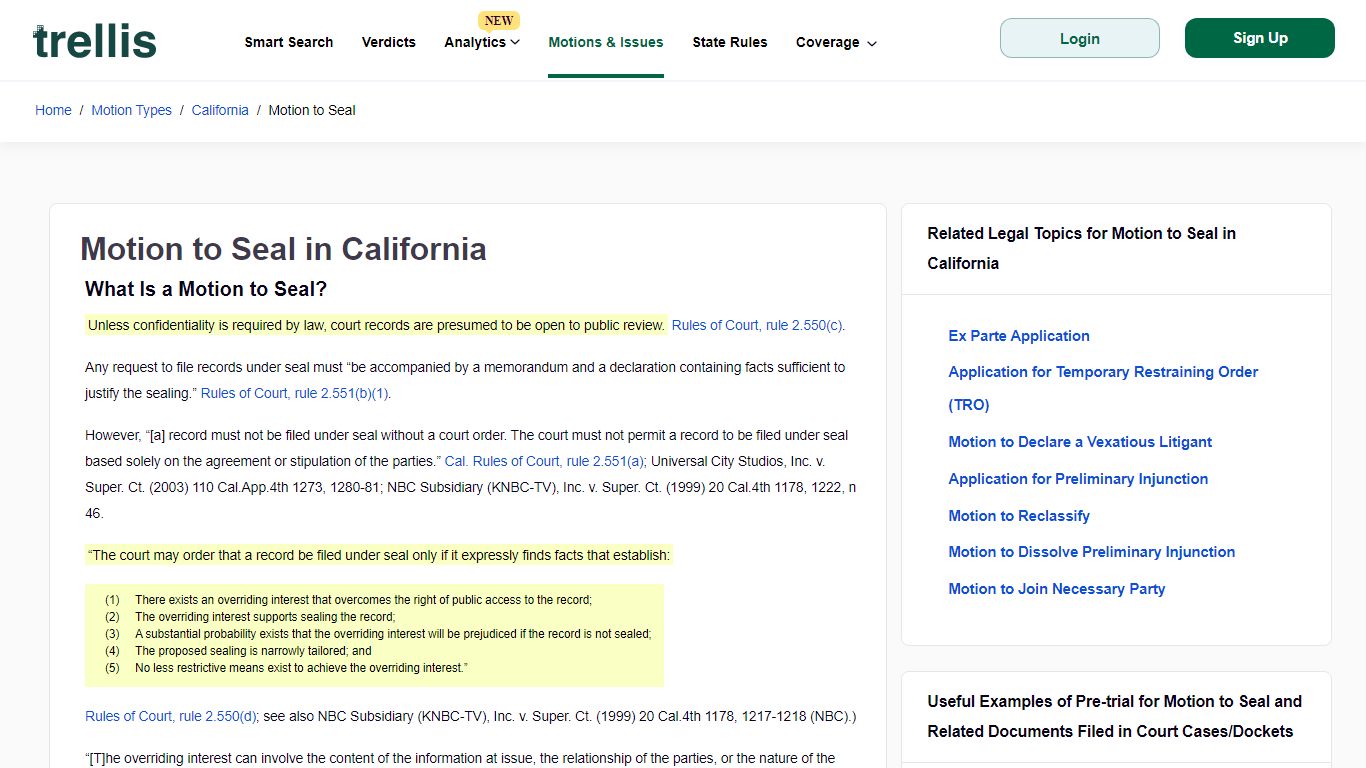Click the 'Motion to Seal in California' heading
This screenshot has height=768, width=1366.
point(283,249)
